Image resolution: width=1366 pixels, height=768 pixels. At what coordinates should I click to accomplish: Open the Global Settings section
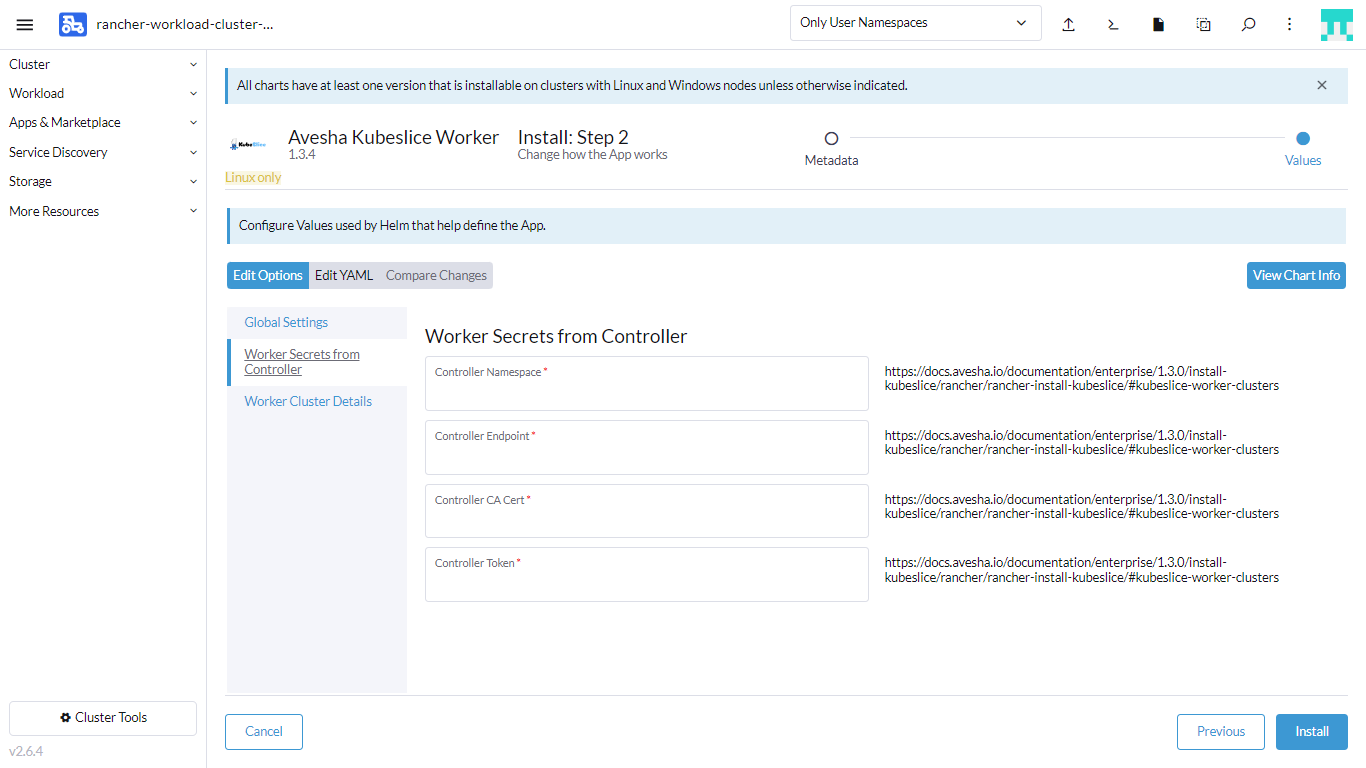click(x=317, y=322)
